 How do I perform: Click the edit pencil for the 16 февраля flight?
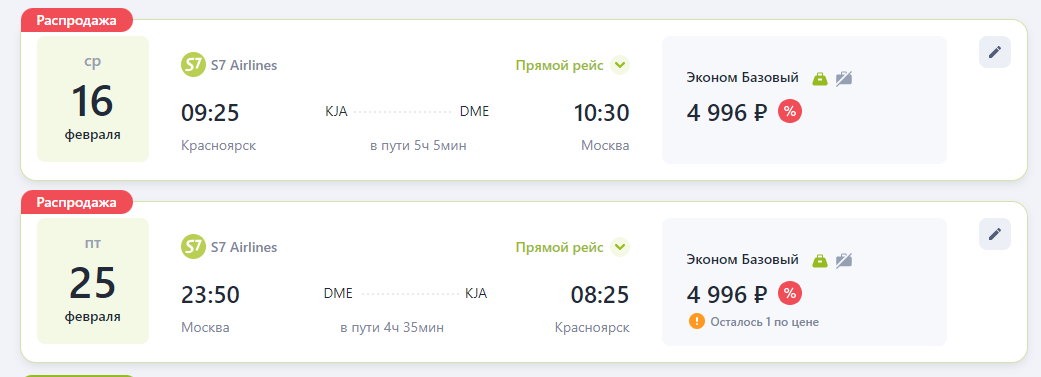click(995, 52)
